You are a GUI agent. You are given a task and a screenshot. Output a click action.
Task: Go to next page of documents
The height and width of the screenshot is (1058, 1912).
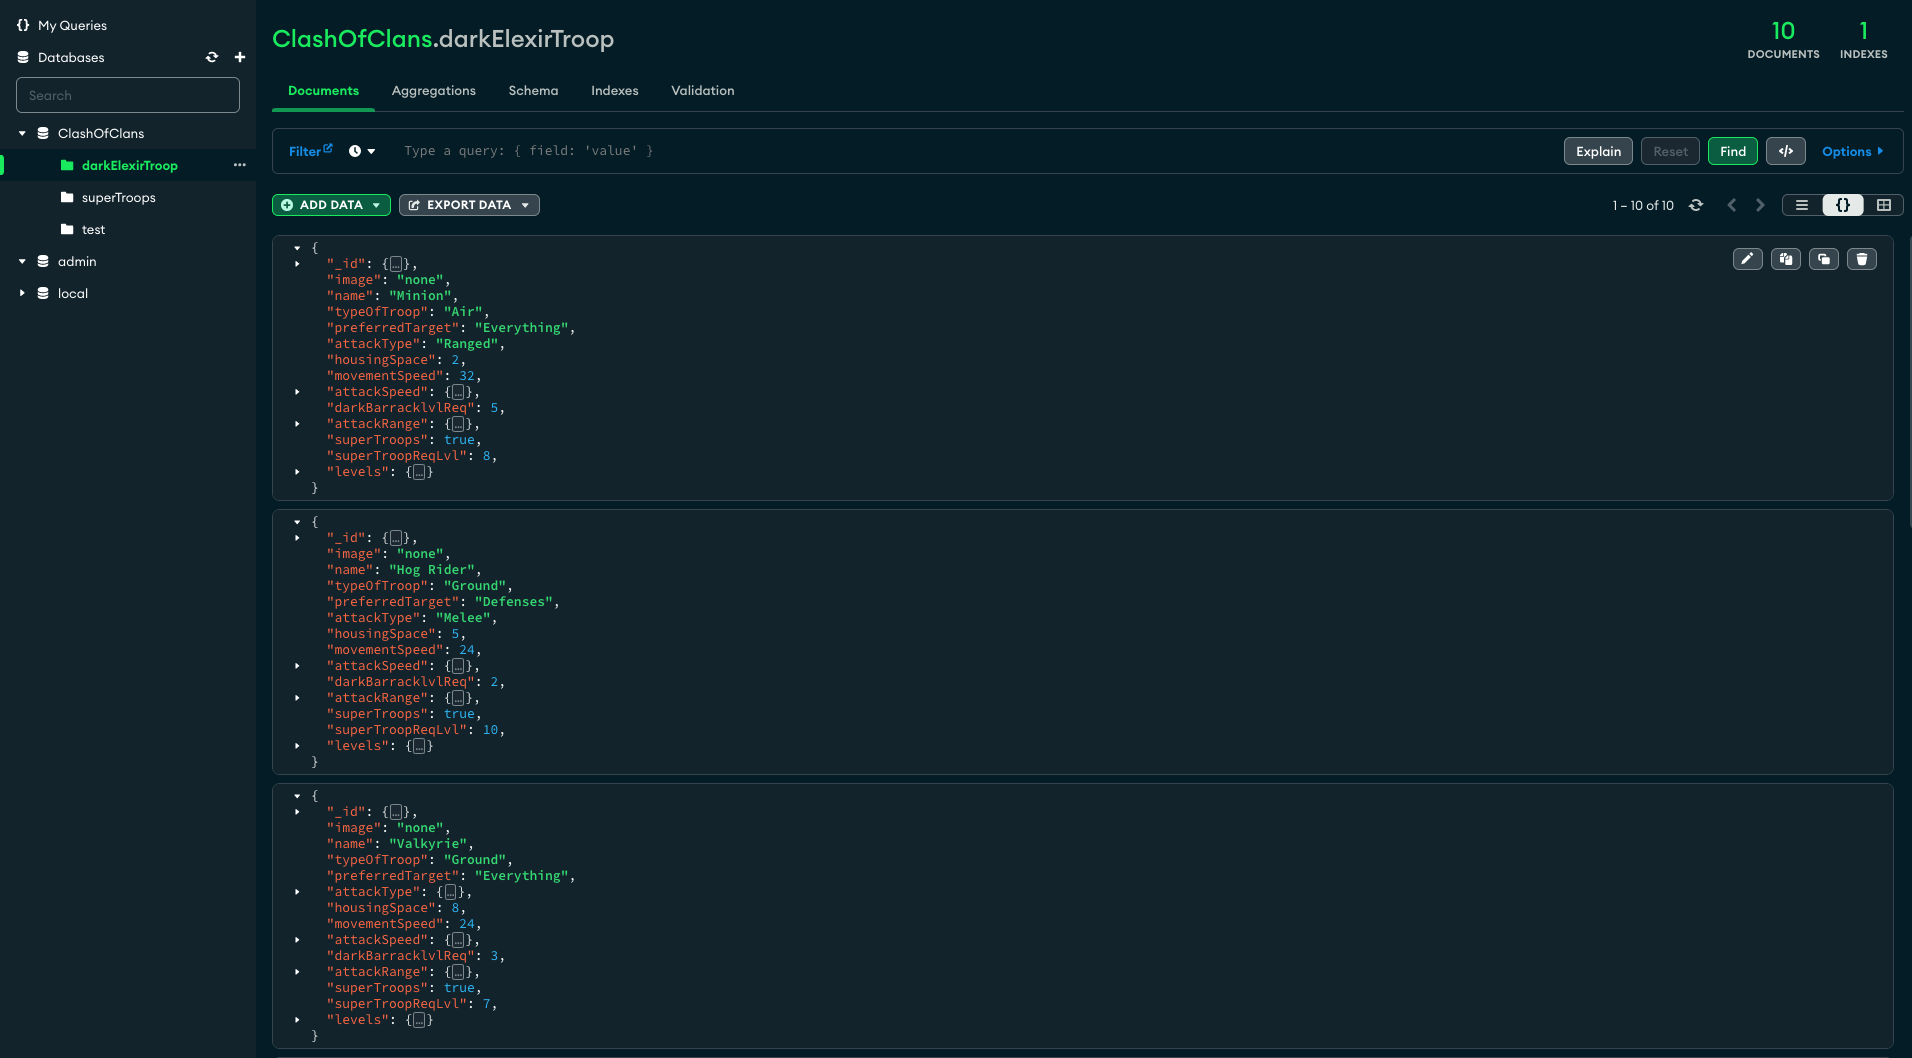pos(1760,205)
